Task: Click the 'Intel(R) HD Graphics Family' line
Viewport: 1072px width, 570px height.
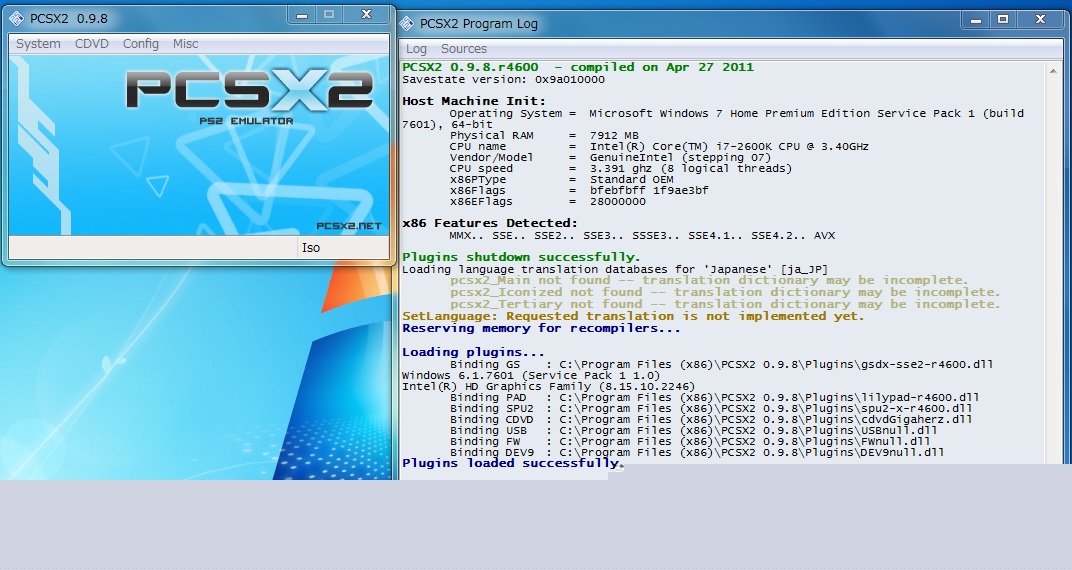Action: [548, 387]
